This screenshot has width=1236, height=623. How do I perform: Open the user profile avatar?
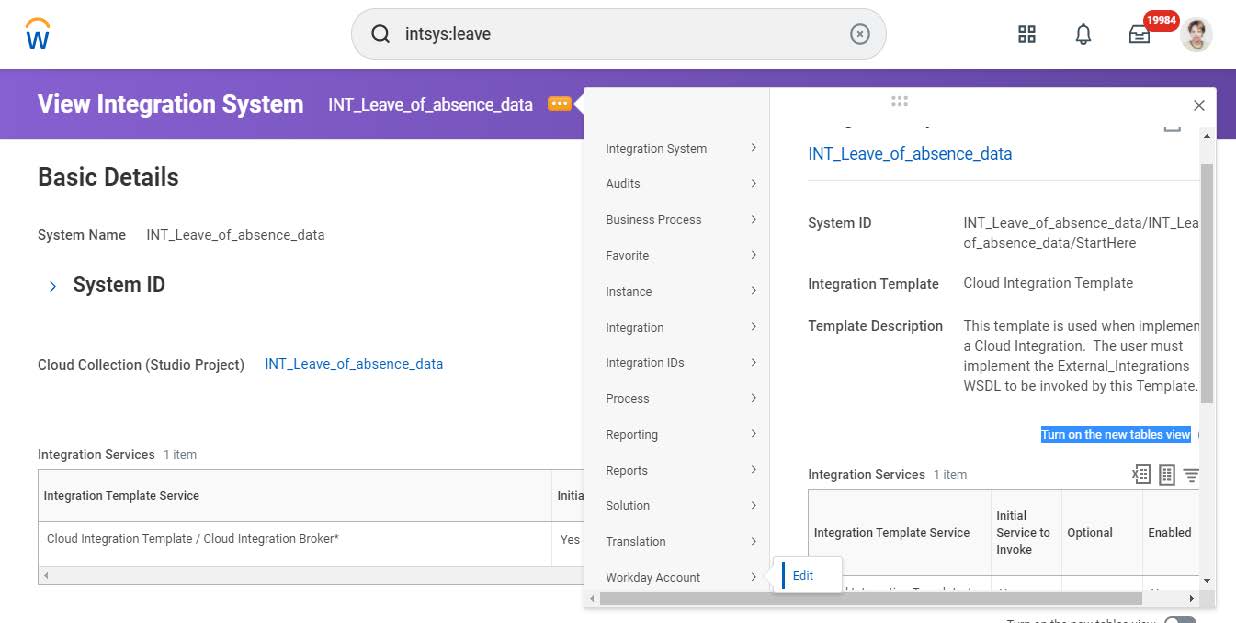[x=1196, y=34]
